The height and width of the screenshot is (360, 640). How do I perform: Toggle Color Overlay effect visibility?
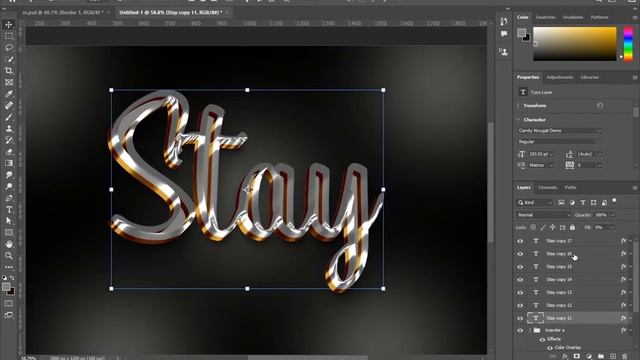pos(549,348)
